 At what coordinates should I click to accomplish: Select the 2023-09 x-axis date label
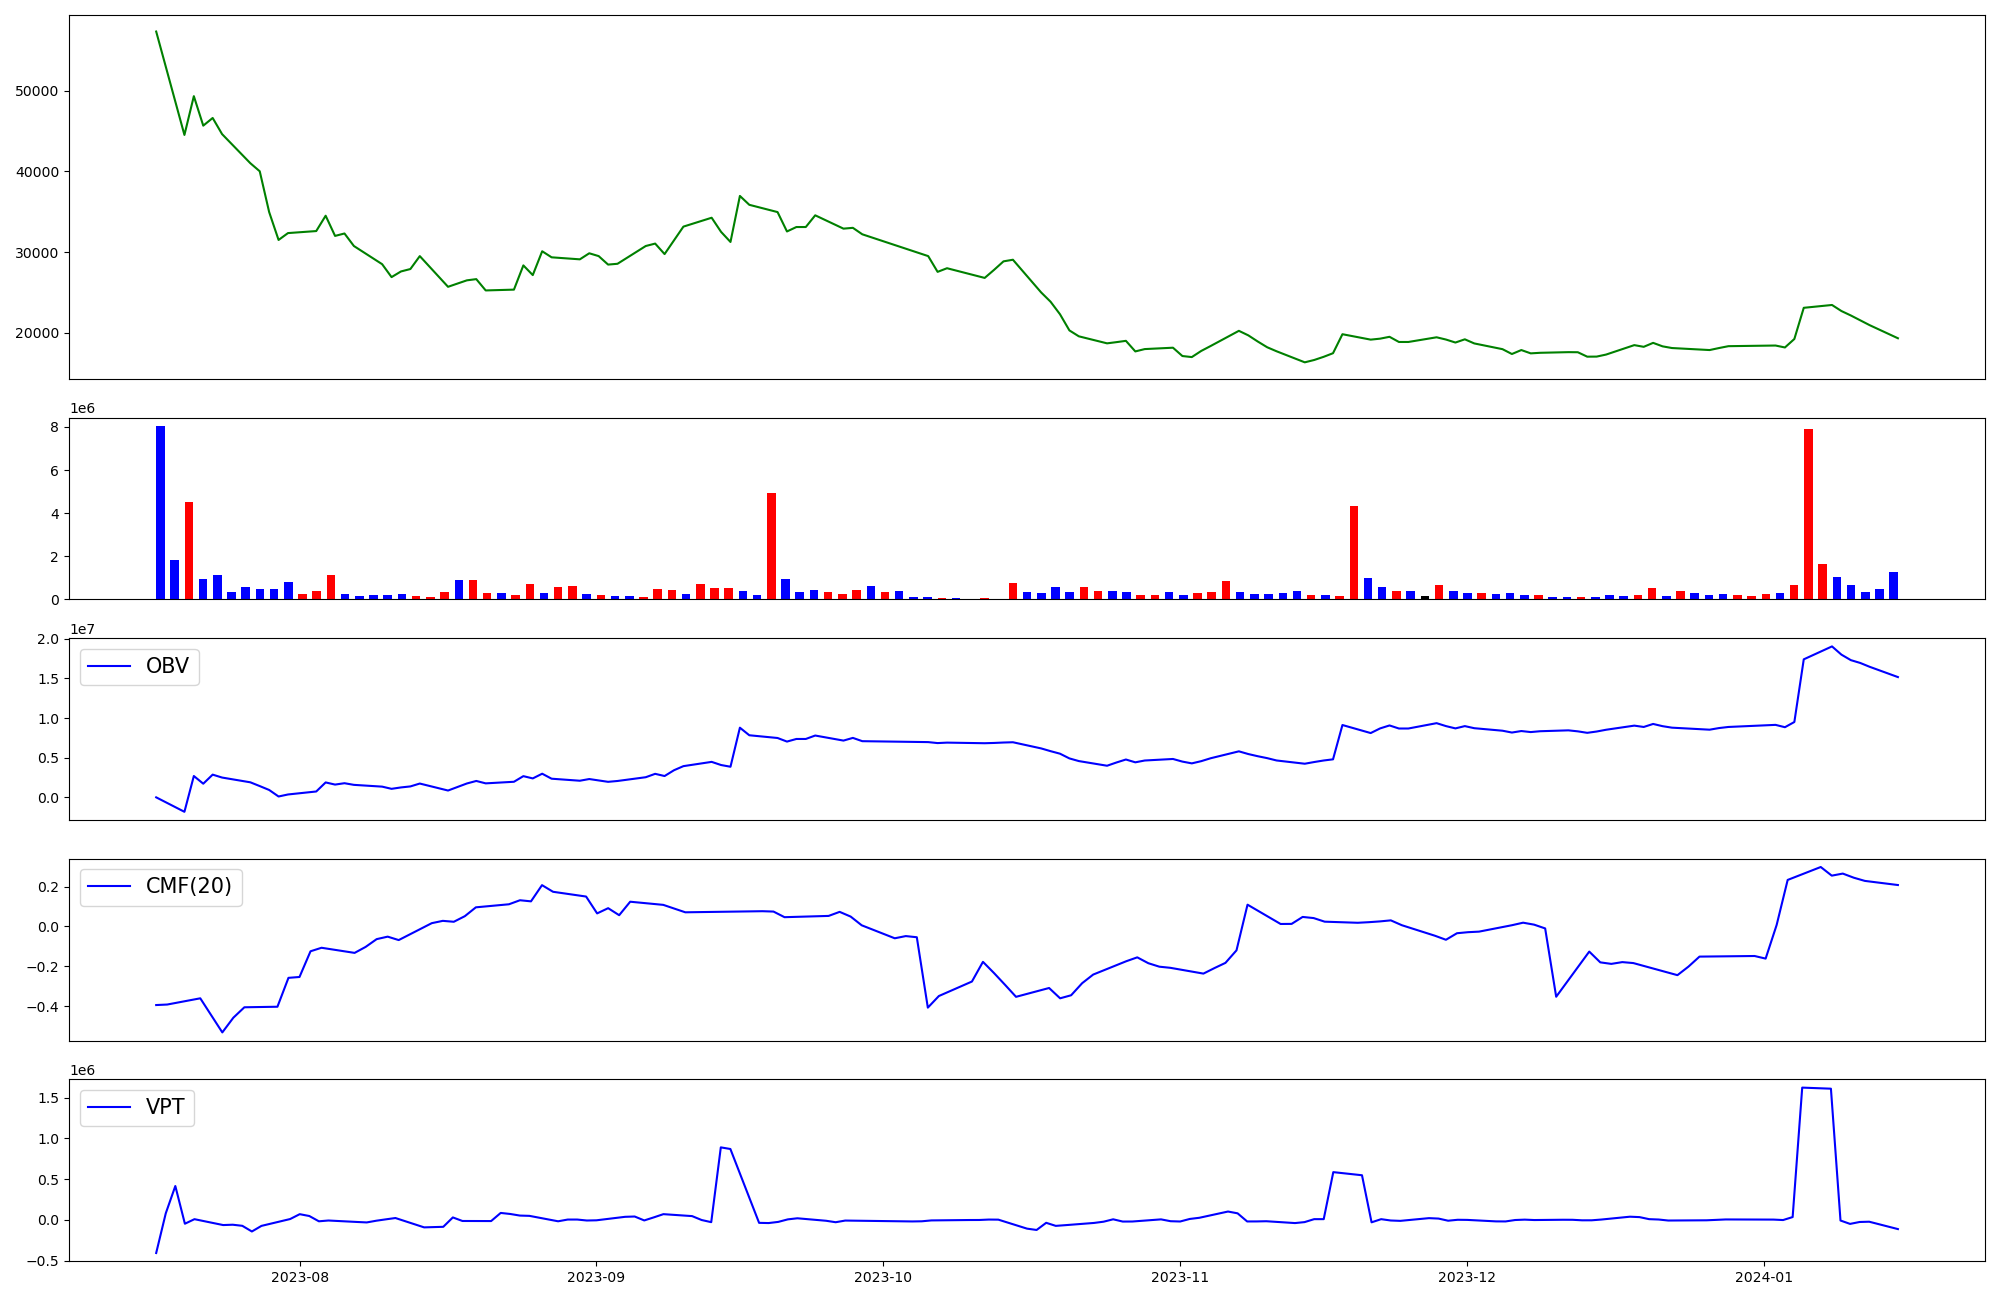point(596,1277)
